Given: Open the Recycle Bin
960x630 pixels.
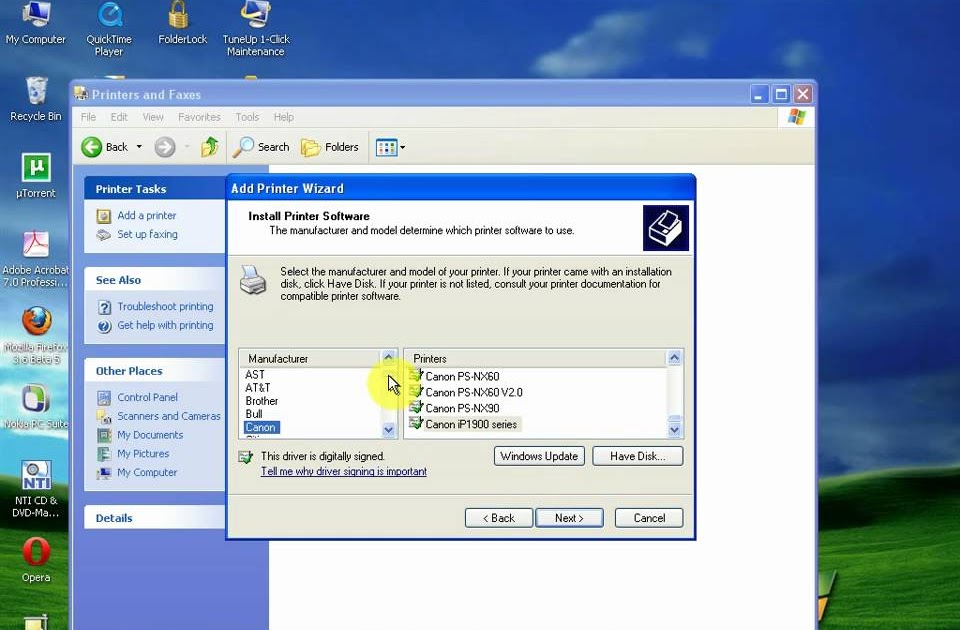Looking at the screenshot, I should point(36,99).
